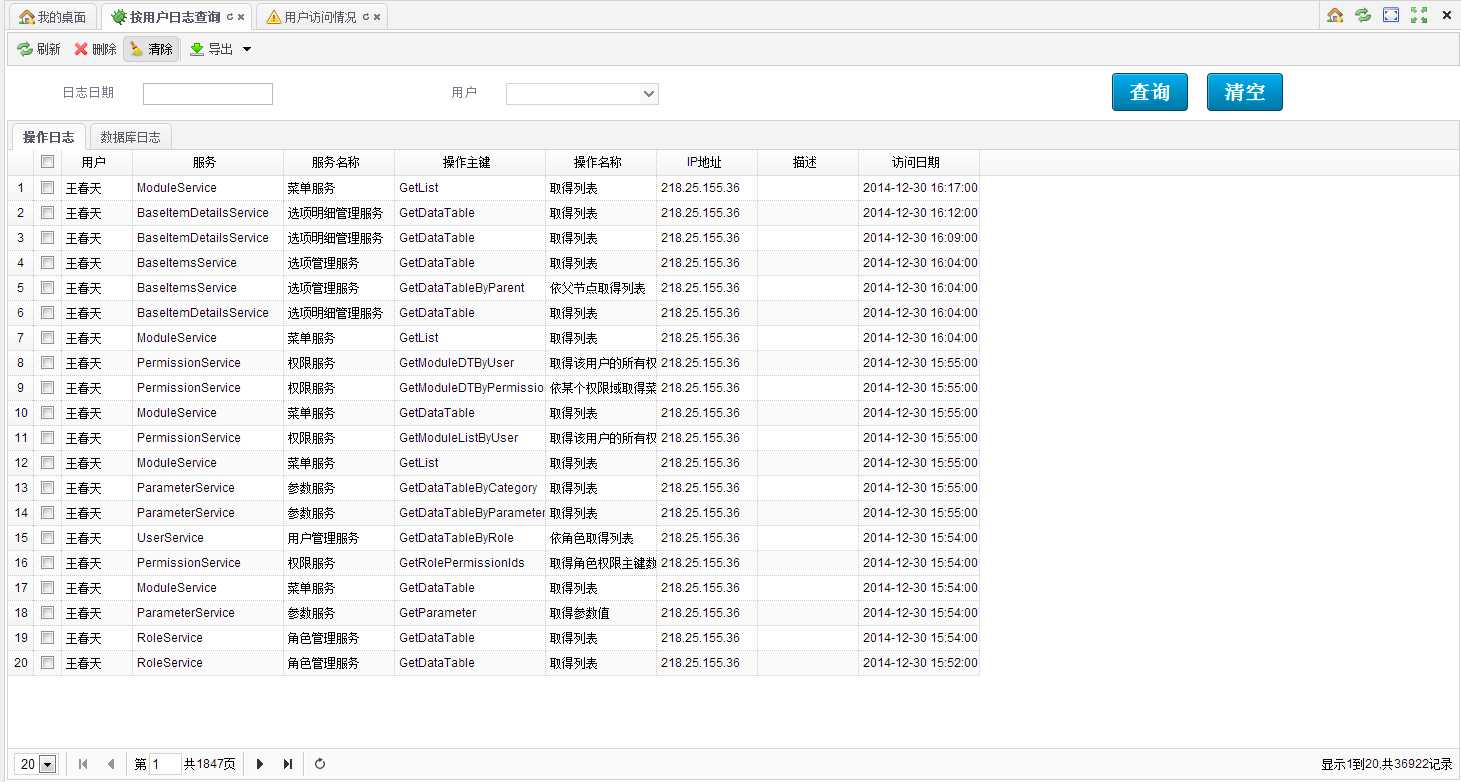Viewport: 1461px width, 782px height.
Task: Go to the first page of results
Action: 83,764
